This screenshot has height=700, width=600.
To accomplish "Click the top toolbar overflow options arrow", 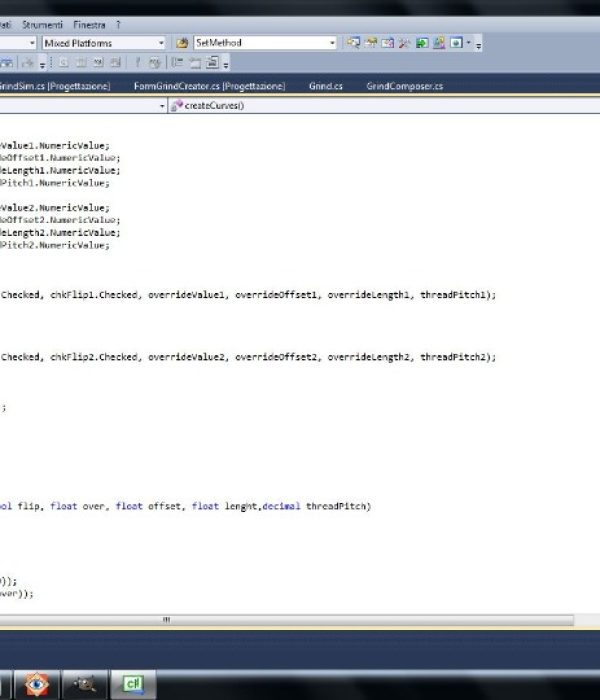I will [479, 44].
